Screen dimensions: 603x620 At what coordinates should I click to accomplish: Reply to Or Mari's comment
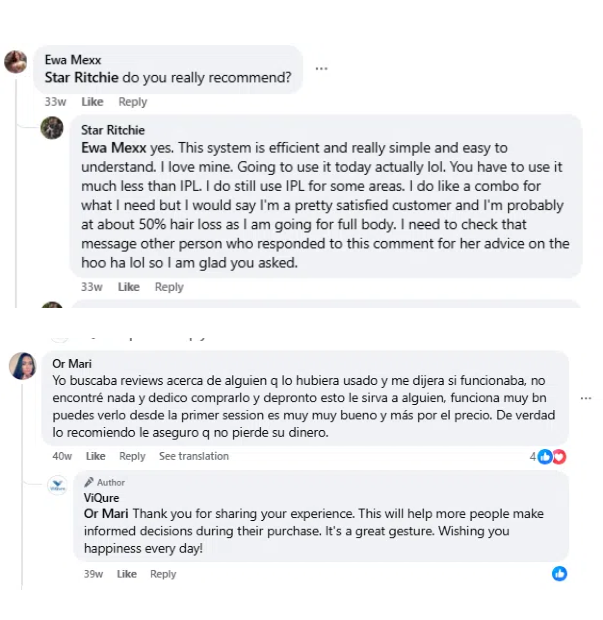(x=132, y=456)
